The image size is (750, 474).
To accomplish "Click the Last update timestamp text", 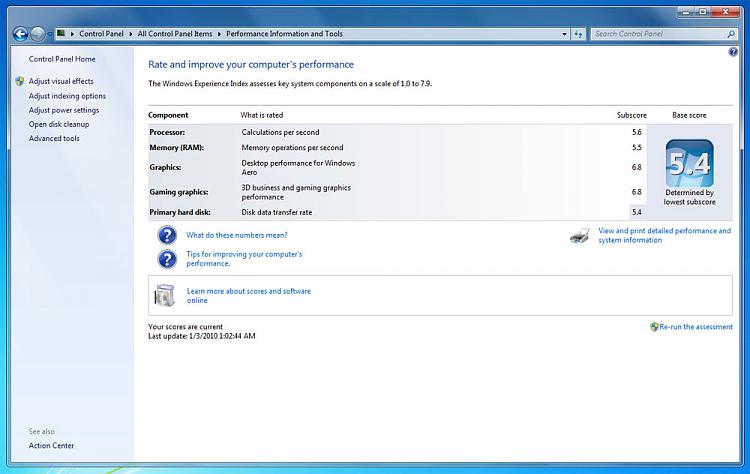I will click(x=201, y=336).
